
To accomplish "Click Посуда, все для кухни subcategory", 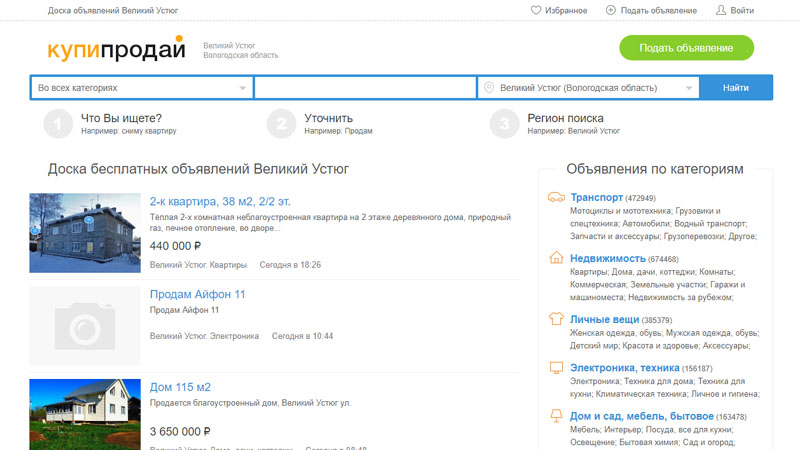I will (688, 430).
